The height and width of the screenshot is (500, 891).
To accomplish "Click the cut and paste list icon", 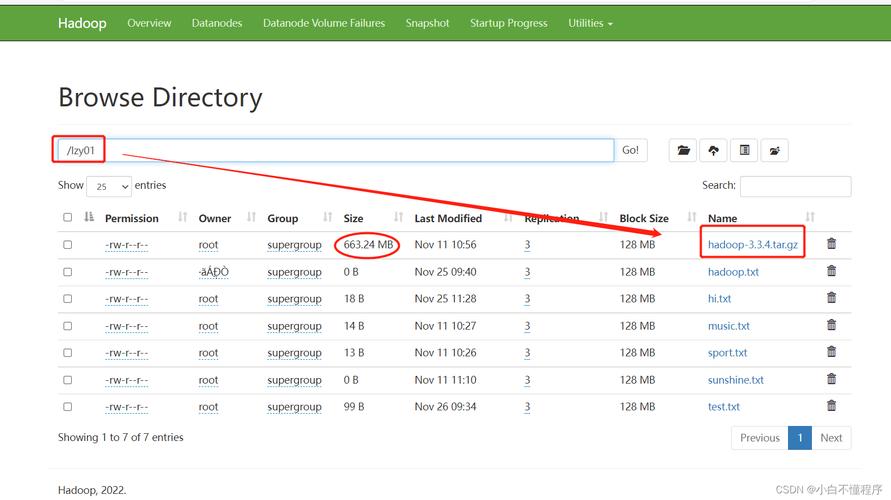I will coord(744,150).
